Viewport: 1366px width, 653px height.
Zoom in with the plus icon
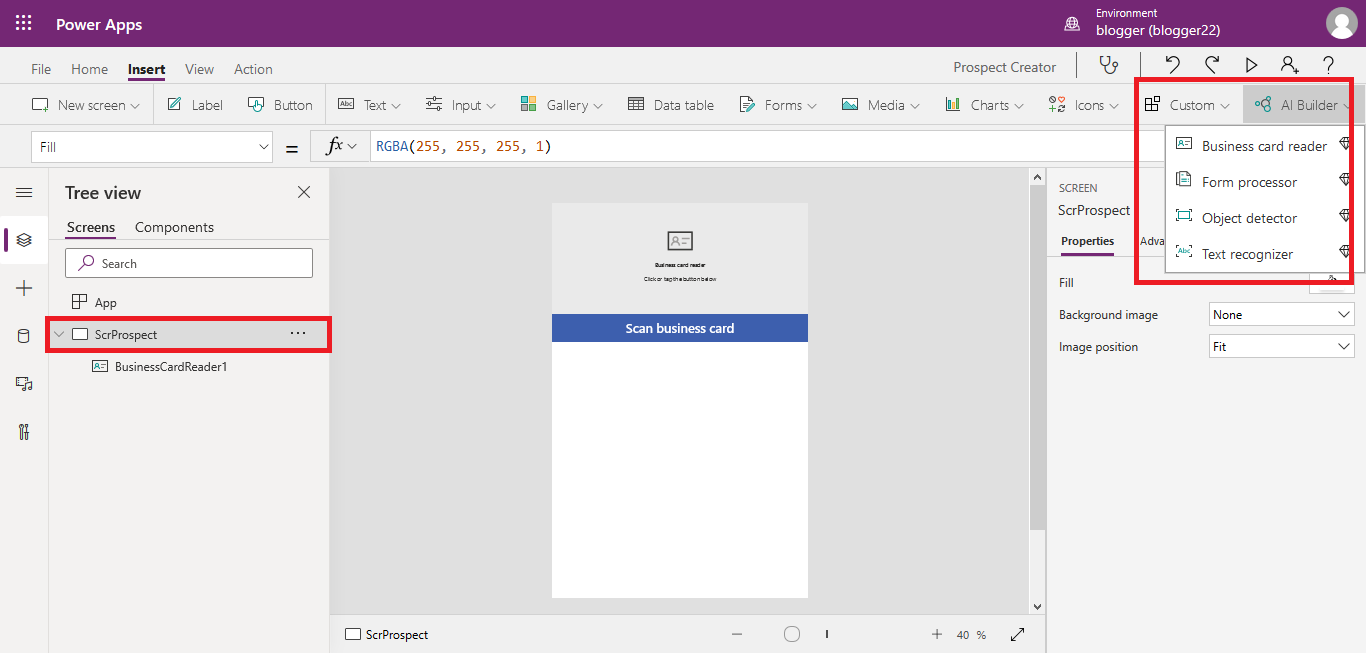(x=937, y=635)
